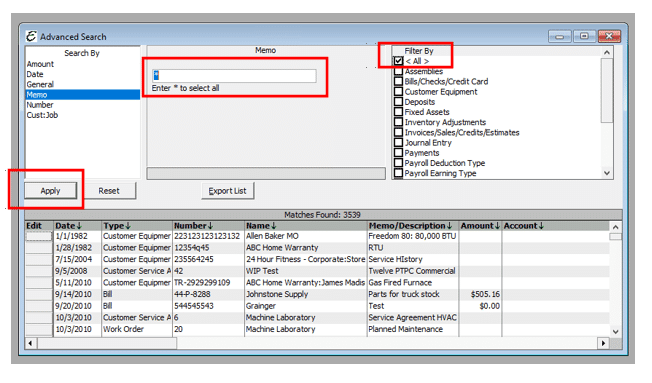
Task: Click Twelve PTPC Commercial memo cell
Action: pyautogui.click(x=413, y=271)
